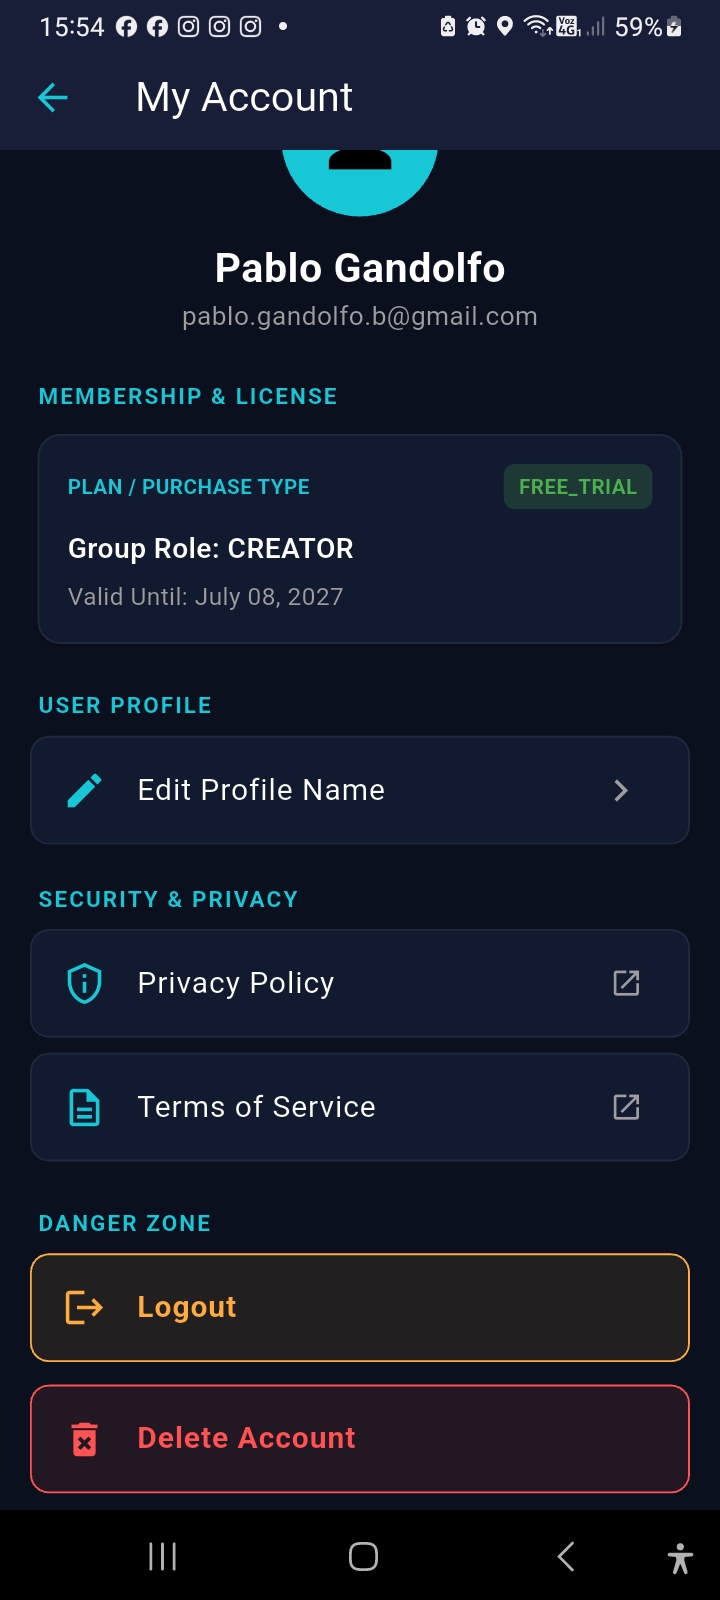
Task: Open Terms of Service entry
Action: (x=360, y=1107)
